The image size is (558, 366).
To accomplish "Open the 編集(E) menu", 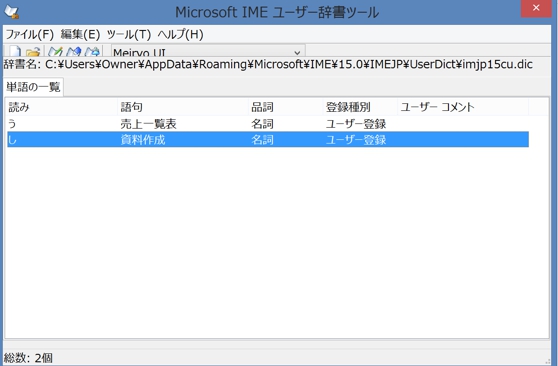I will [x=80, y=35].
